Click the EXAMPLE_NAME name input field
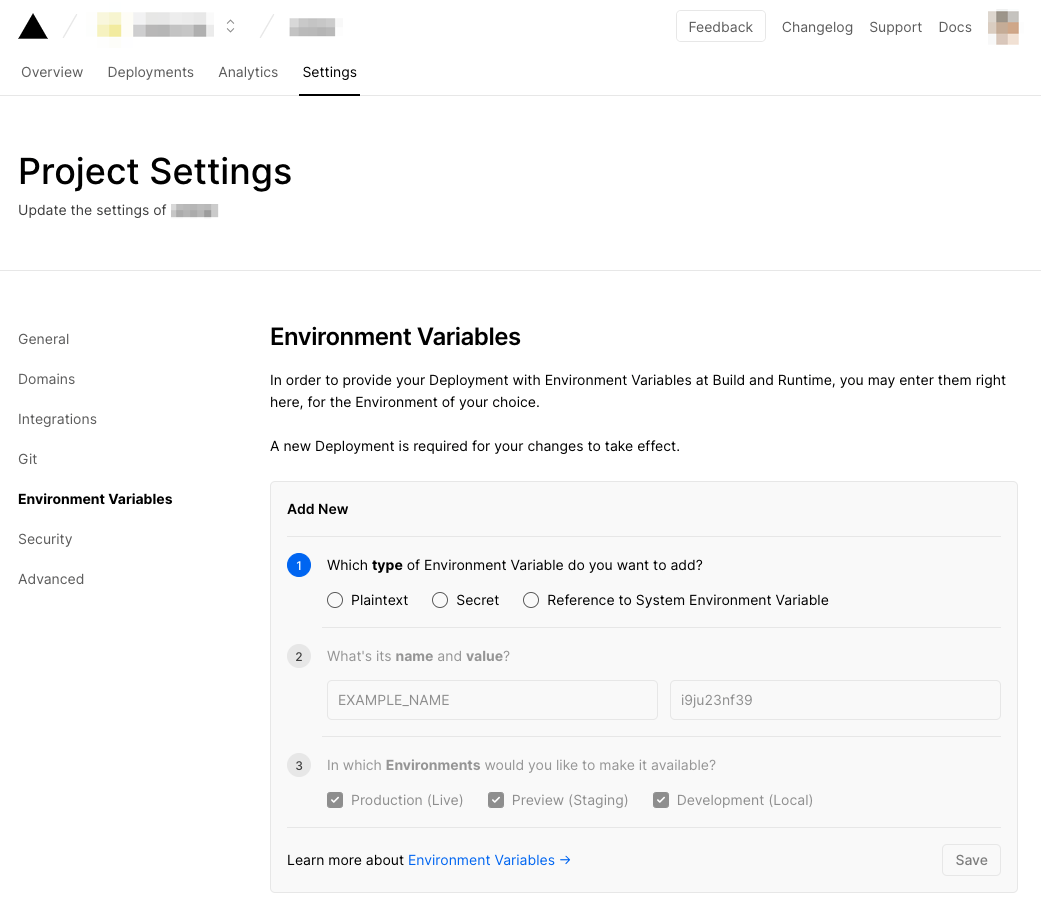 pyautogui.click(x=492, y=700)
